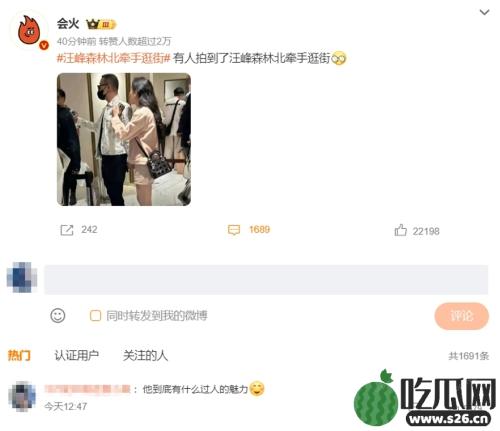
Task: Open comments via the speech bubble icon
Action: (234, 230)
